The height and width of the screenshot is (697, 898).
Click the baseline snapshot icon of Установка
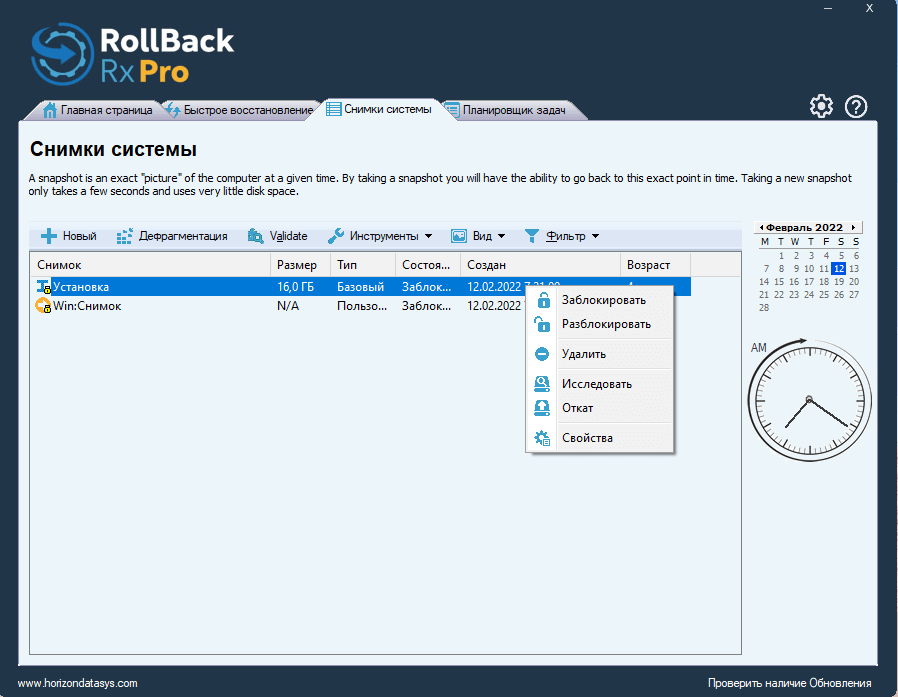[44, 287]
